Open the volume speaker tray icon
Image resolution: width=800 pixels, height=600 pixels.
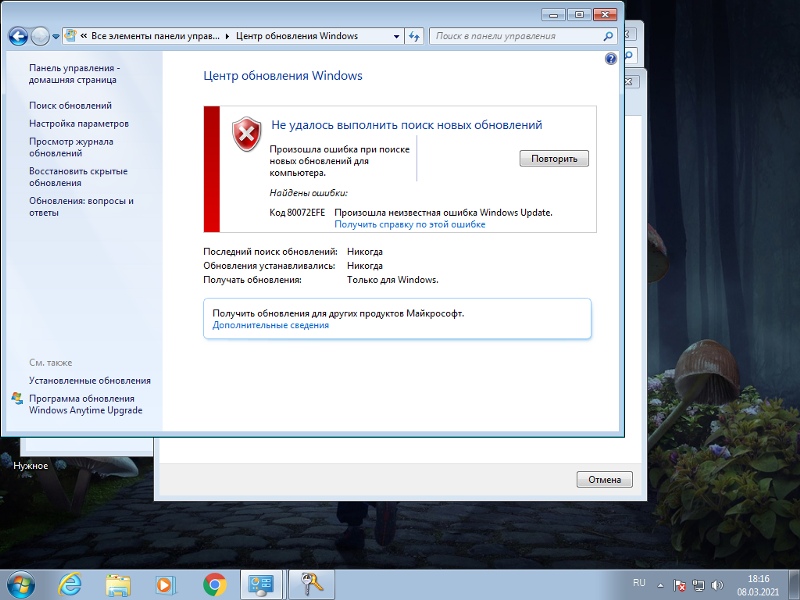(717, 585)
